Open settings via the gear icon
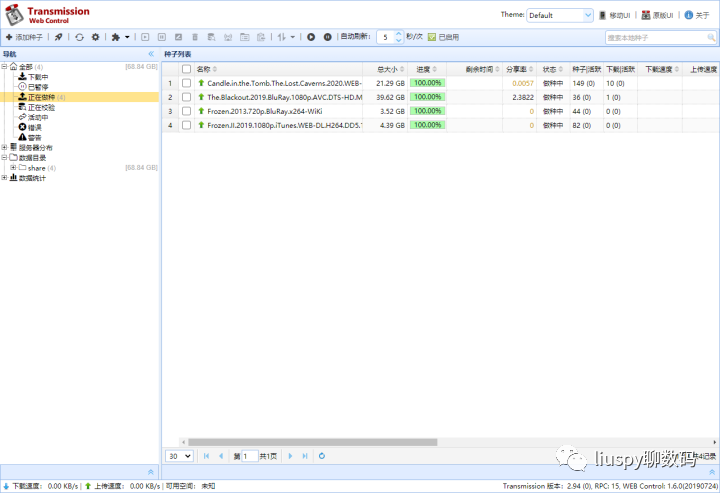Image resolution: width=720 pixels, height=493 pixels. pos(95,37)
